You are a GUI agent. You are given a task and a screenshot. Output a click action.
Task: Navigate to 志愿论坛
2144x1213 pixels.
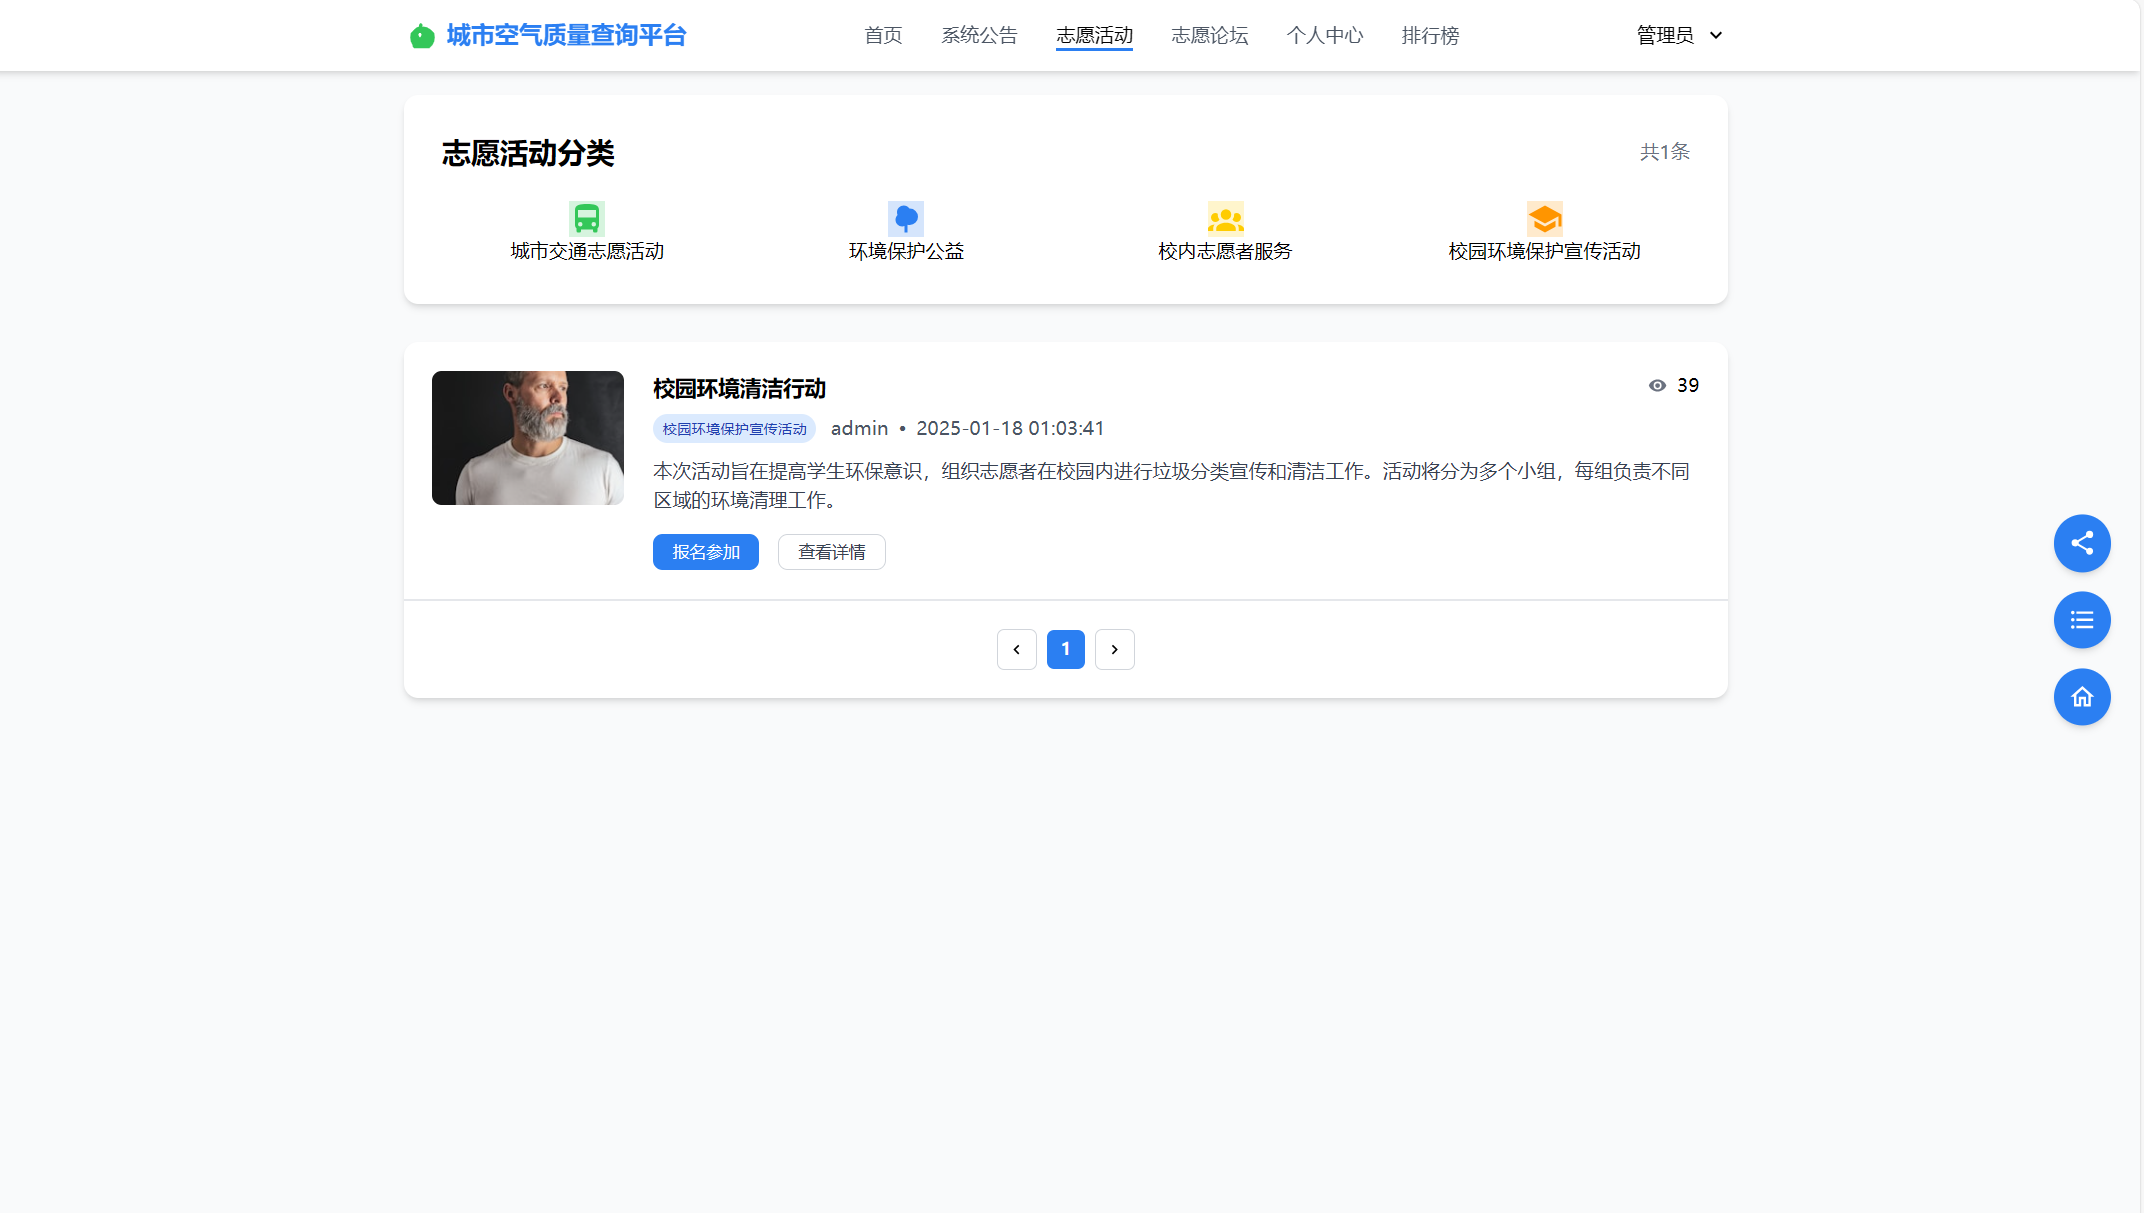1210,35
